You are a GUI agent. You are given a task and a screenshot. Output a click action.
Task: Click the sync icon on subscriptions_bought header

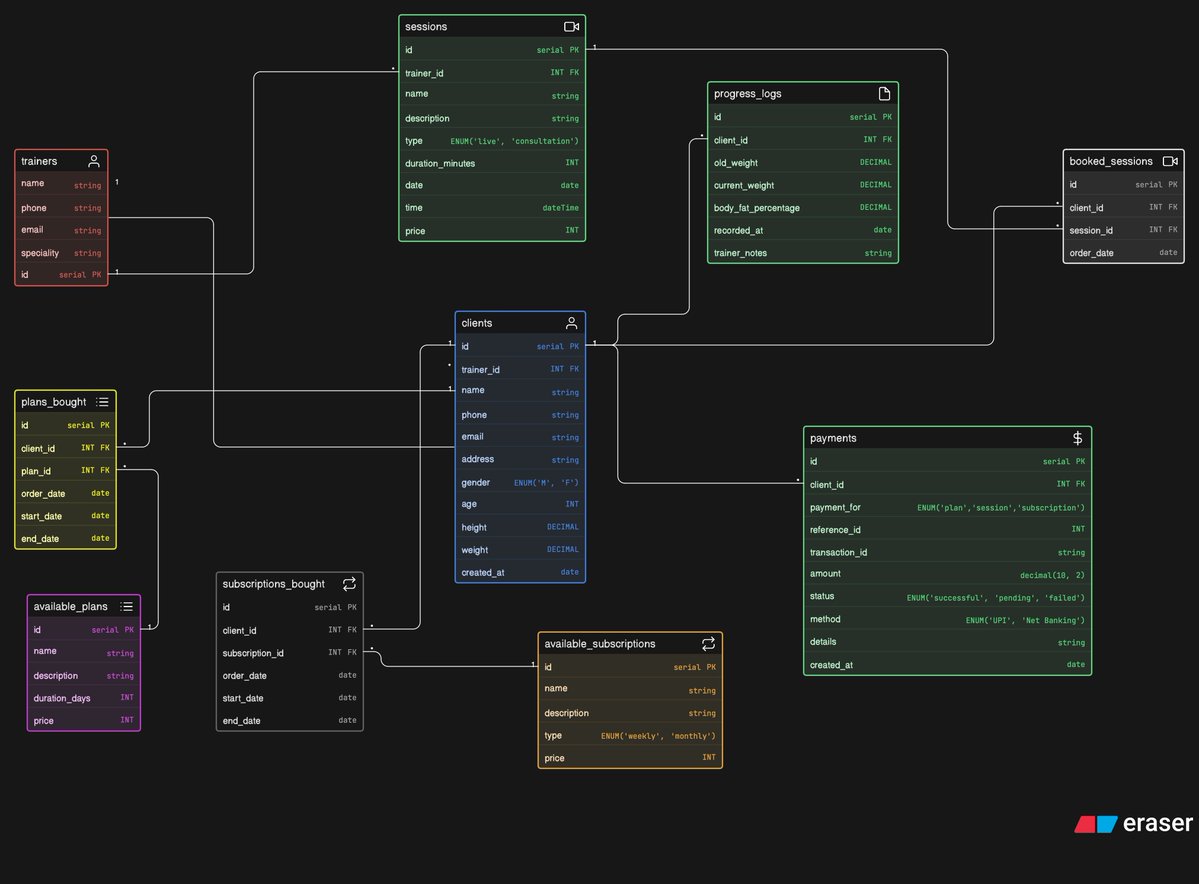(x=349, y=583)
